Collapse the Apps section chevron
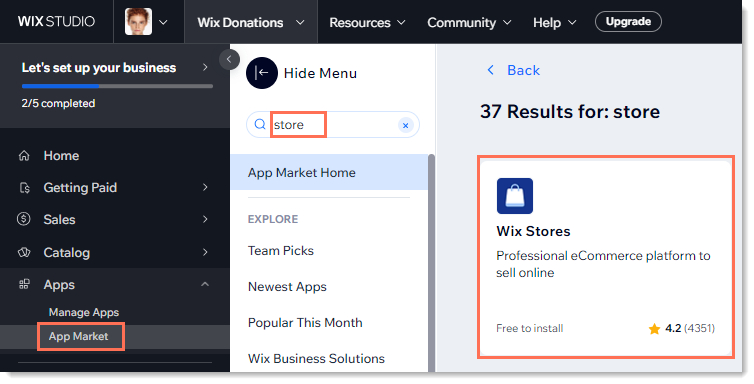The image size is (754, 384). tap(205, 284)
